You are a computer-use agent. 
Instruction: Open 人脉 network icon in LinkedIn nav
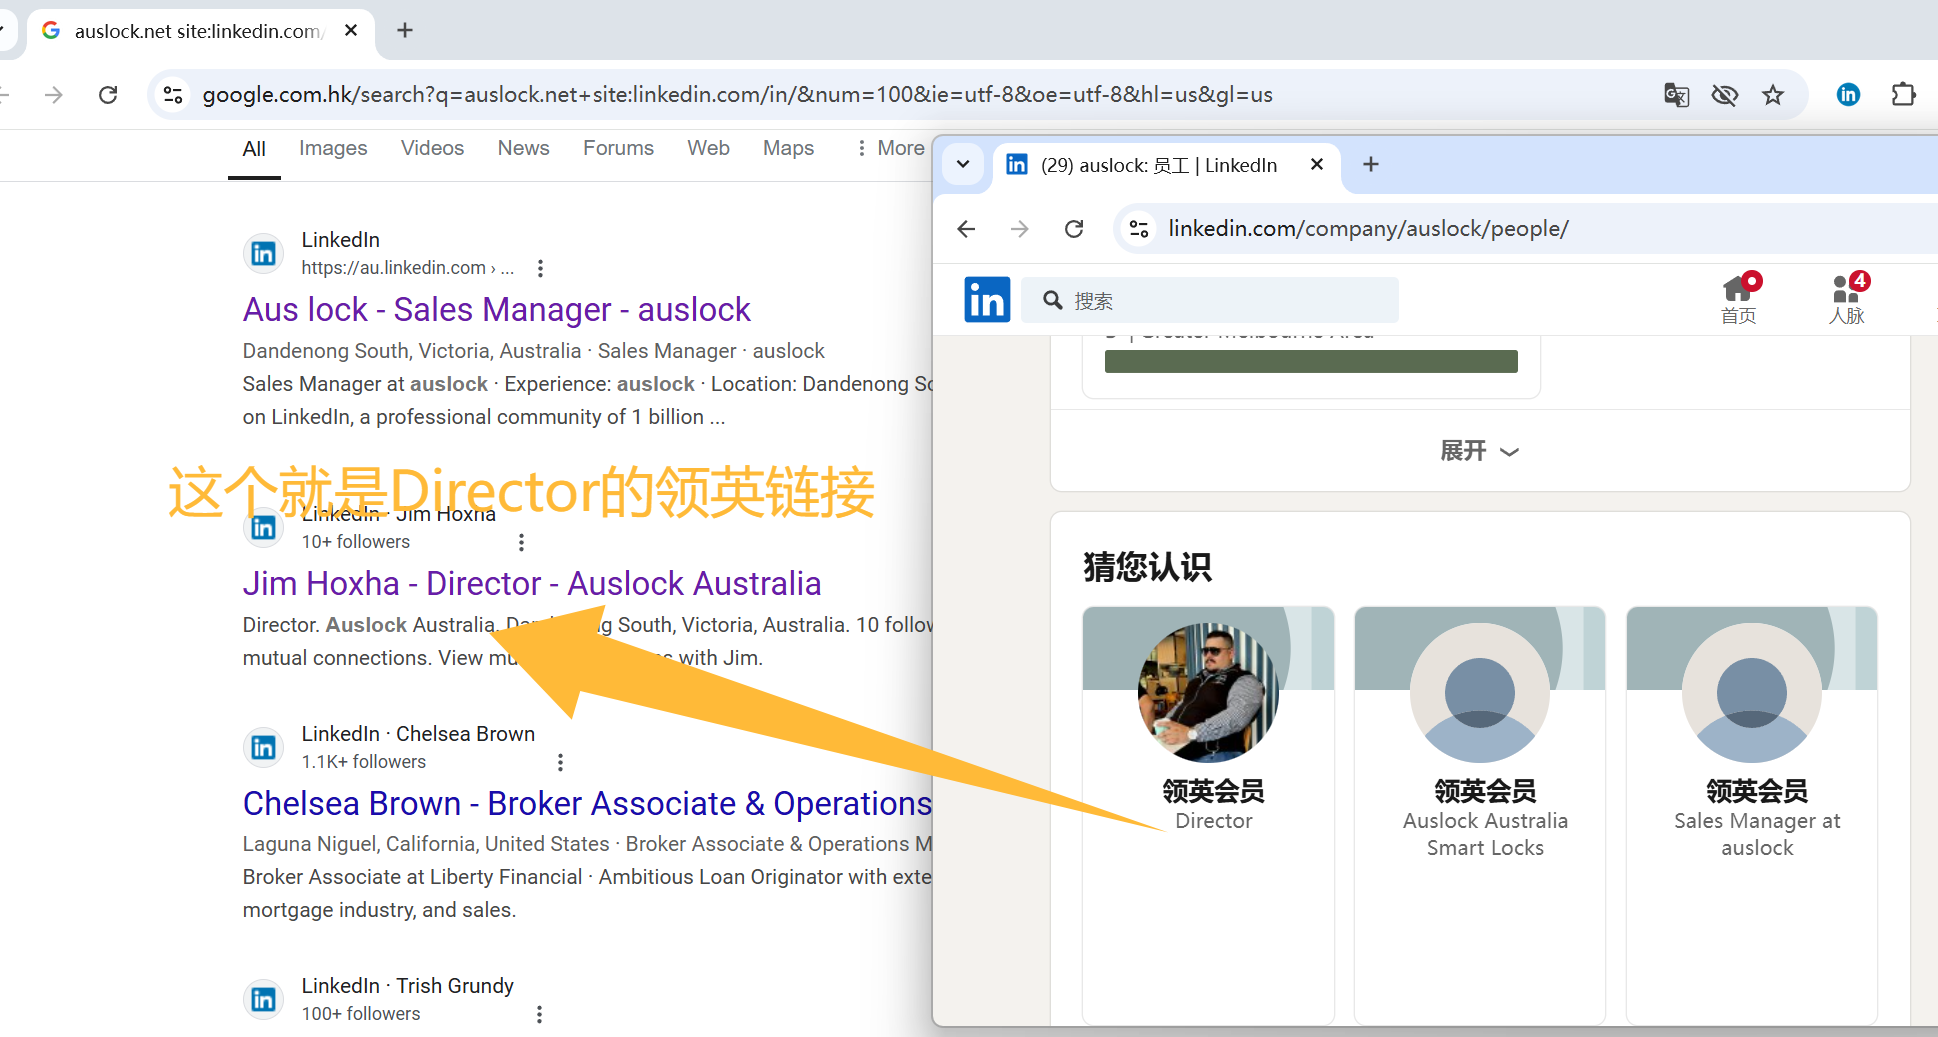[x=1847, y=299]
